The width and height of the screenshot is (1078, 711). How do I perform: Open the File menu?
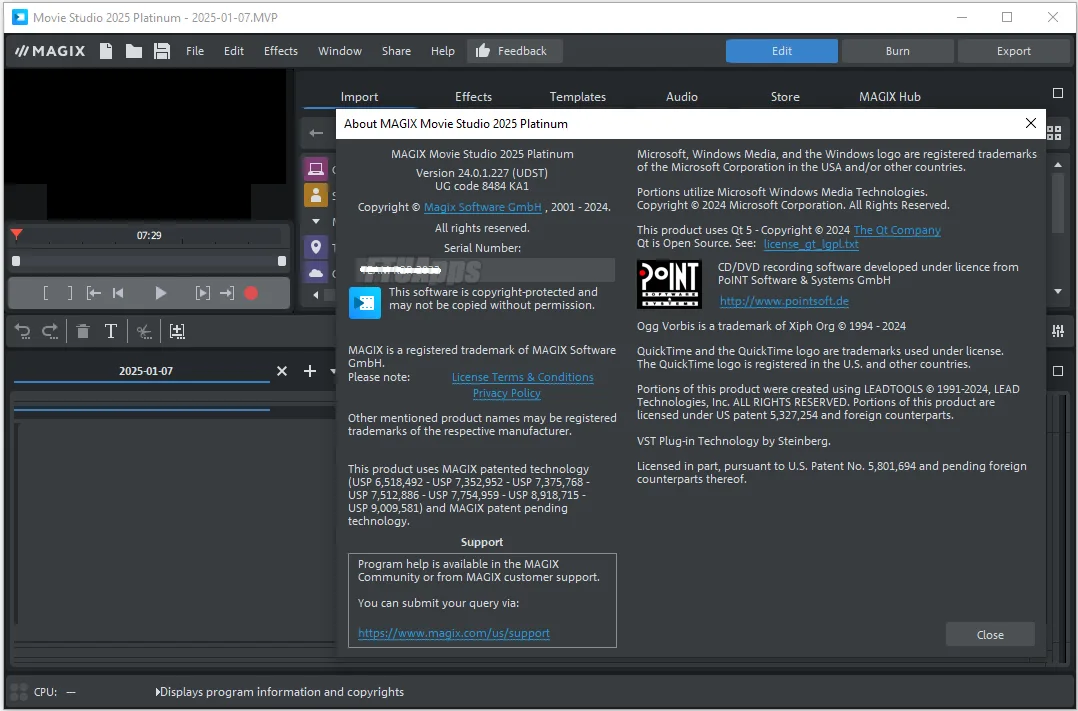pyautogui.click(x=195, y=51)
